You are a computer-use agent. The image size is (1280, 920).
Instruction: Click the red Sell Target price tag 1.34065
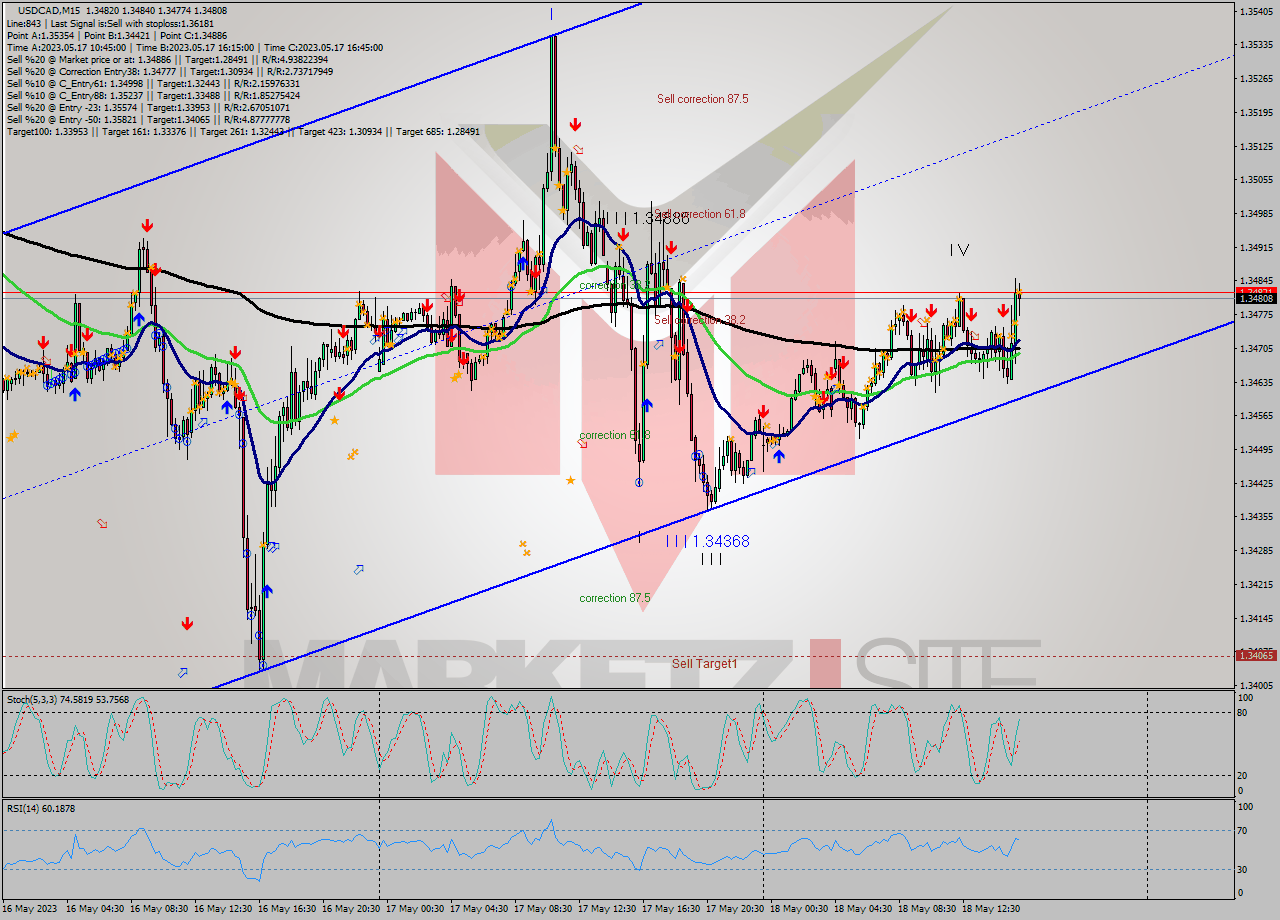[x=1256, y=655]
